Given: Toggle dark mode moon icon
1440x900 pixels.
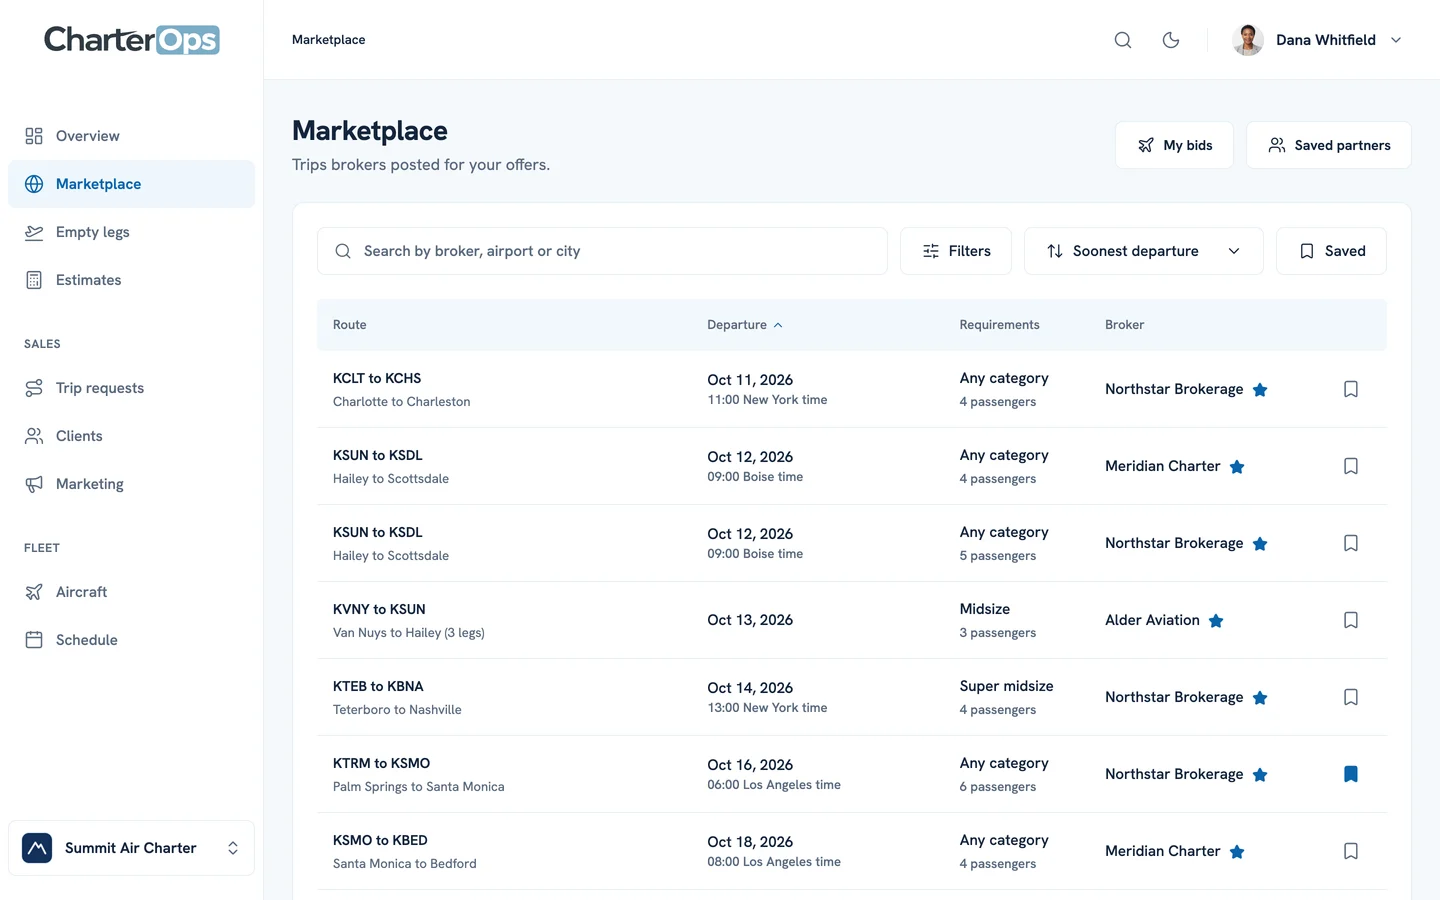Looking at the screenshot, I should point(1171,40).
